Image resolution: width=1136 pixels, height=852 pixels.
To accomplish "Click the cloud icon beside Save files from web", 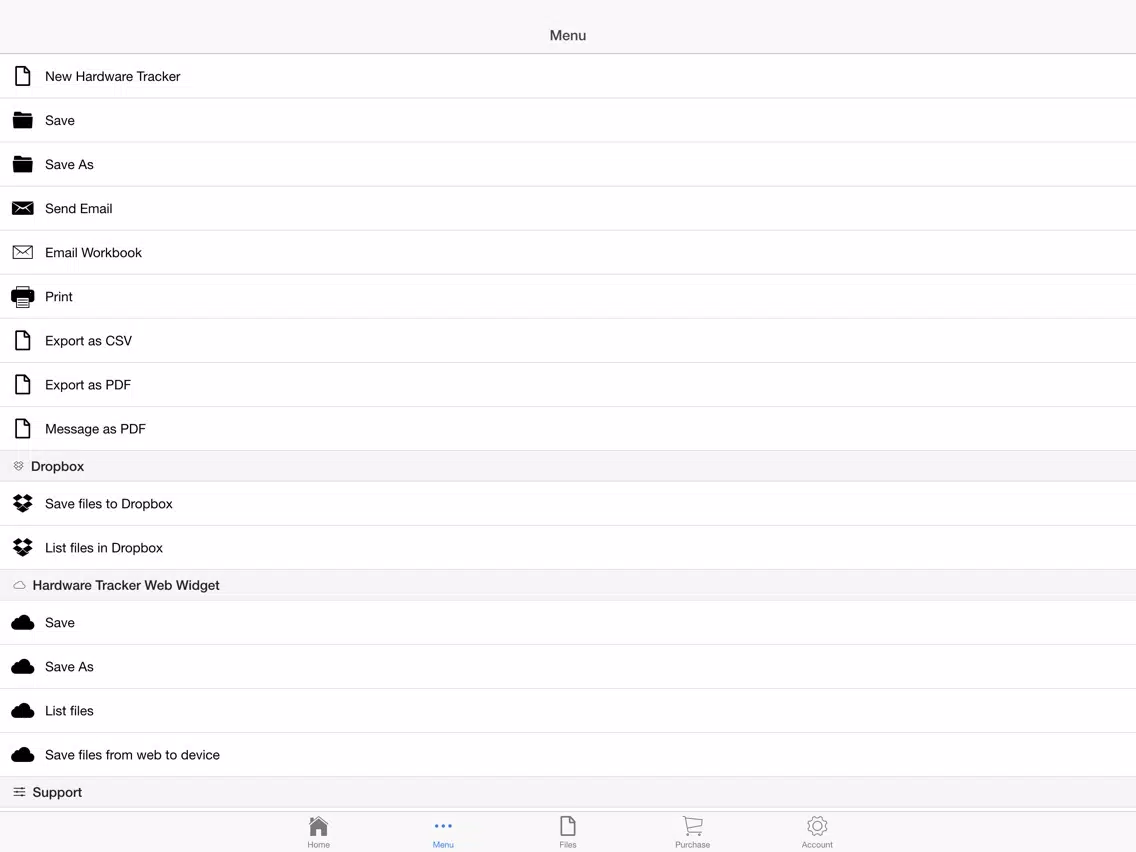I will (x=22, y=755).
